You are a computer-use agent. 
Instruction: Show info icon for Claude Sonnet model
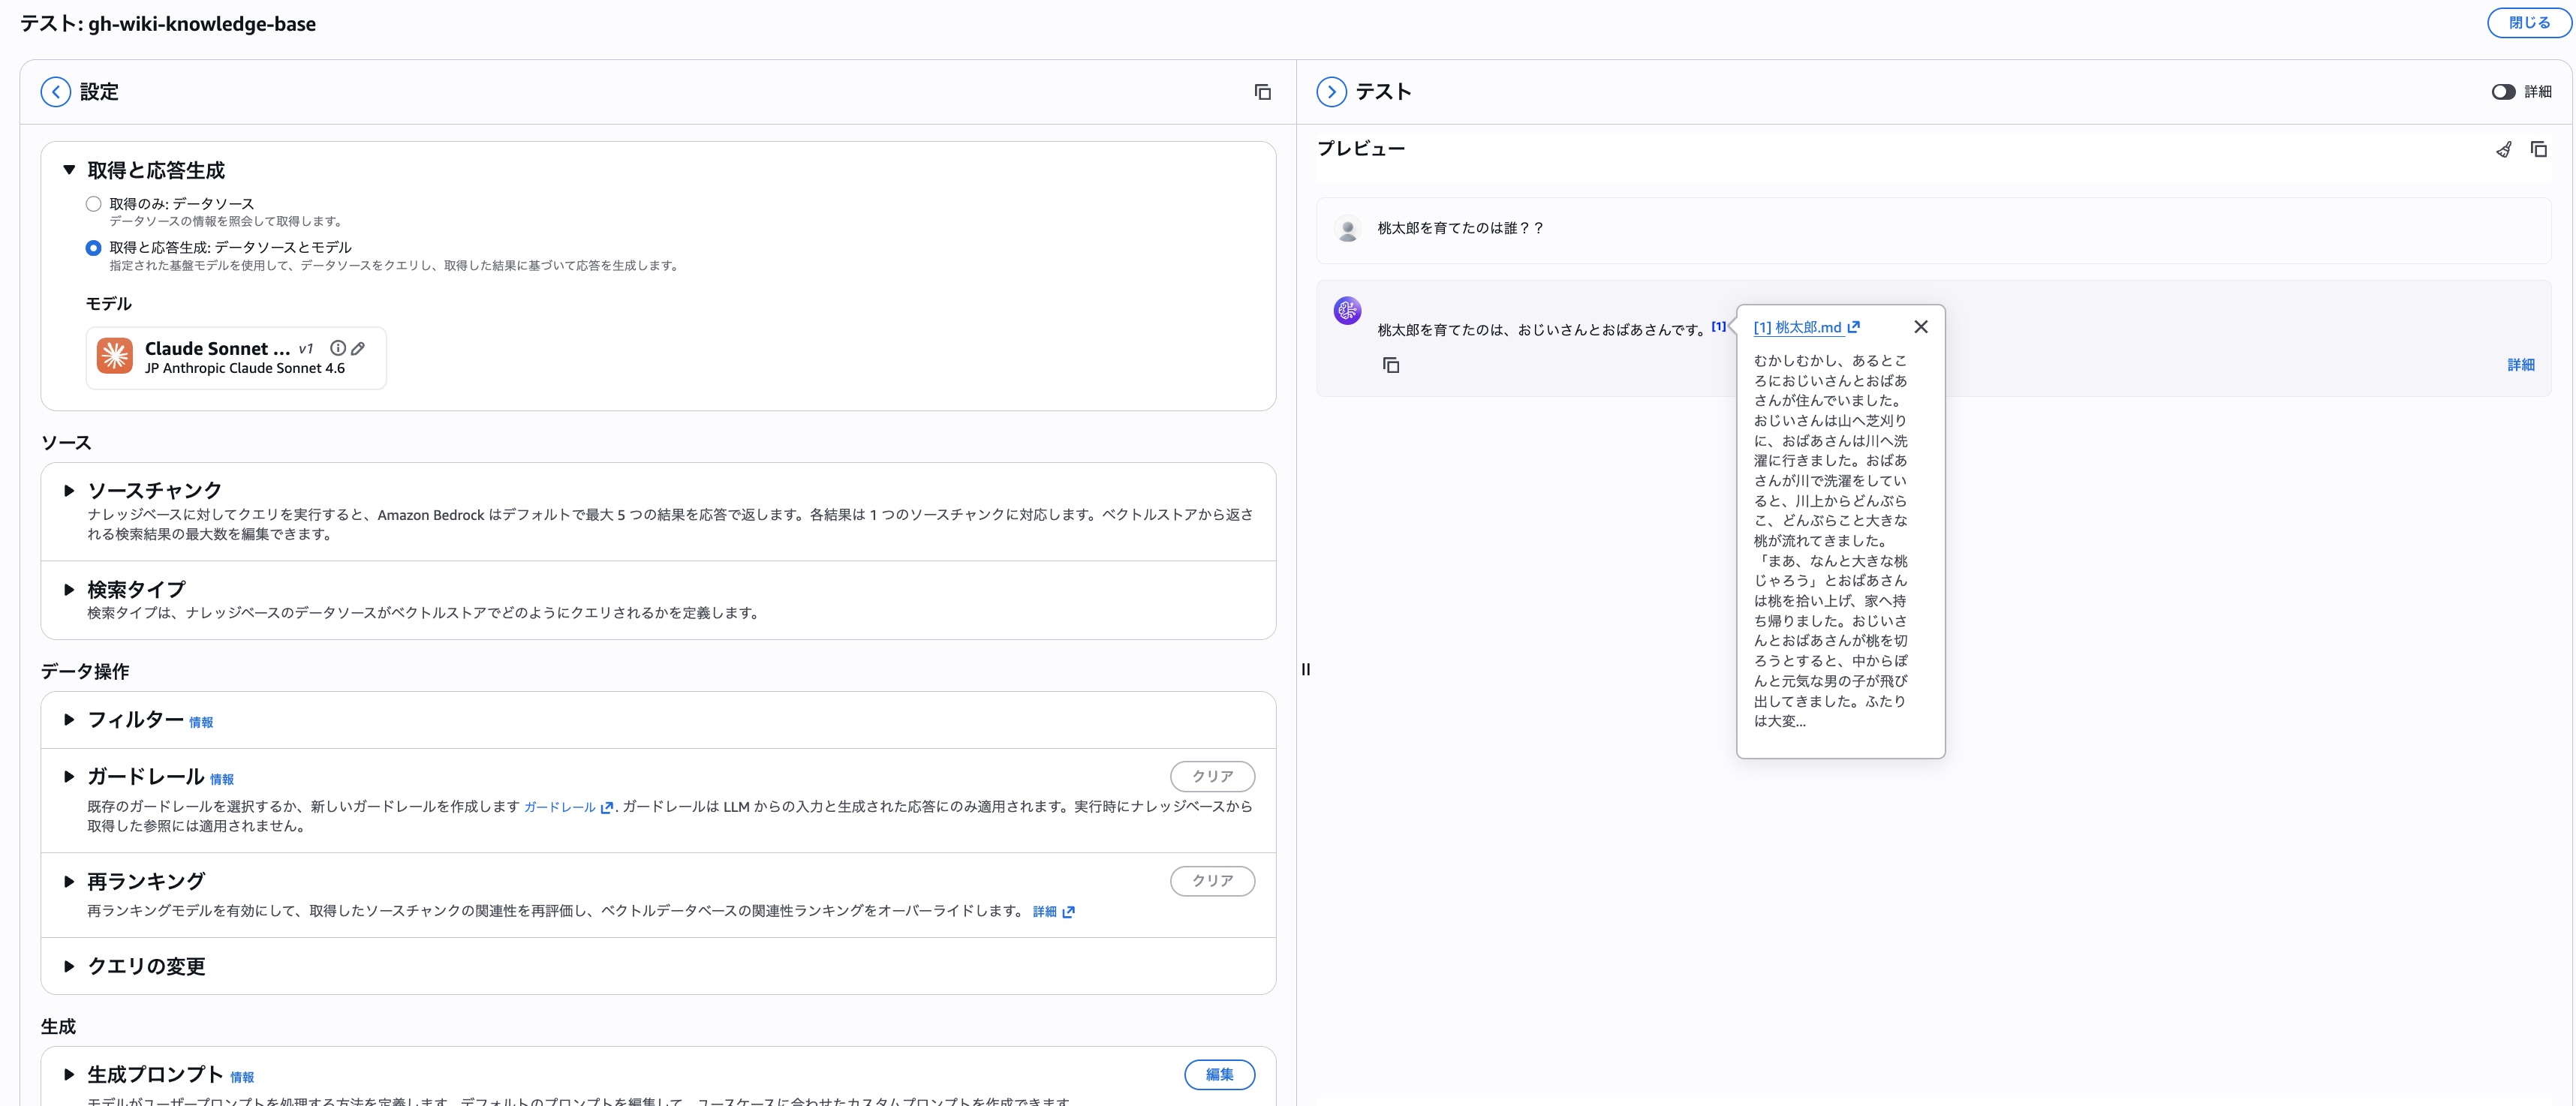[338, 348]
